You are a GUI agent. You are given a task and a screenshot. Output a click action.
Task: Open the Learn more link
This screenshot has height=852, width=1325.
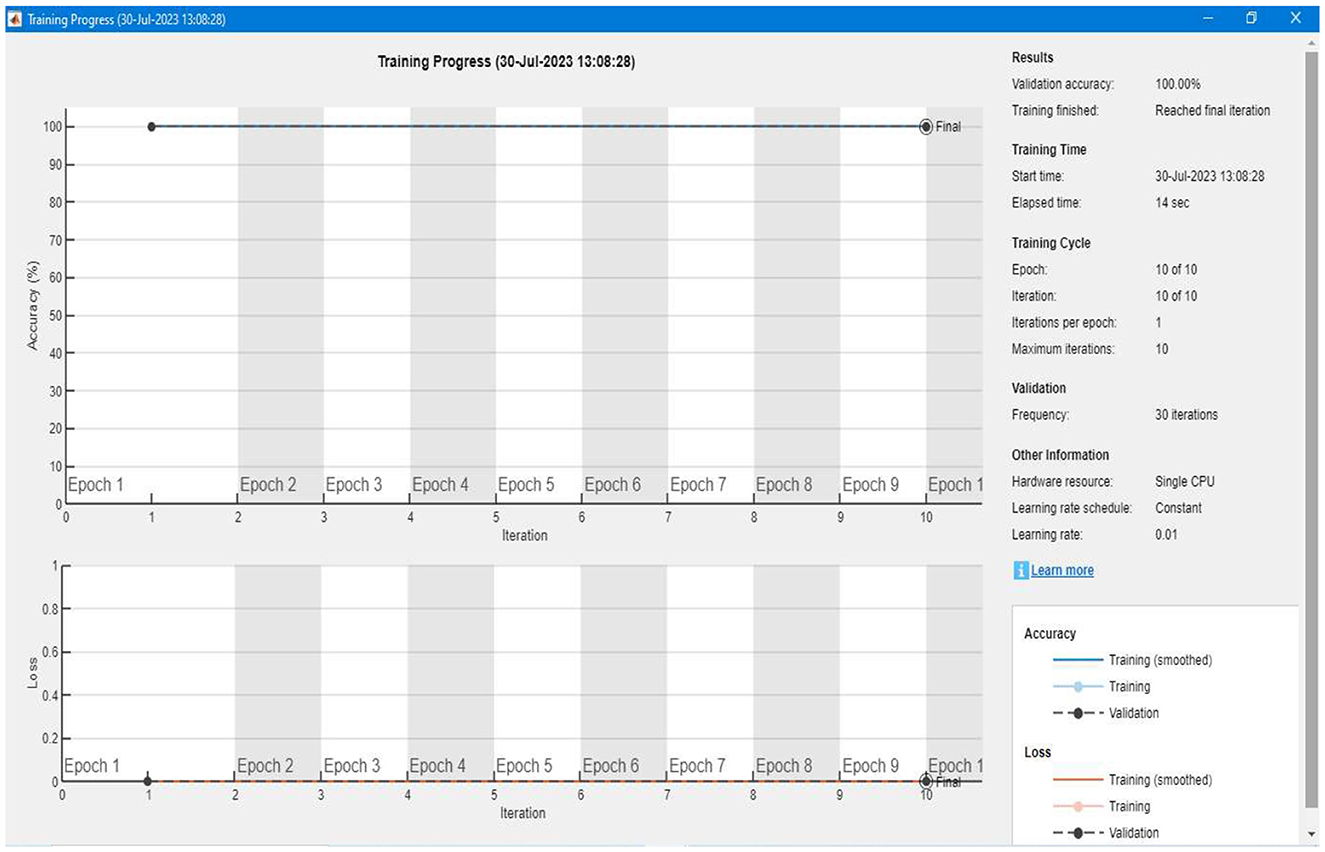pyautogui.click(x=1062, y=570)
